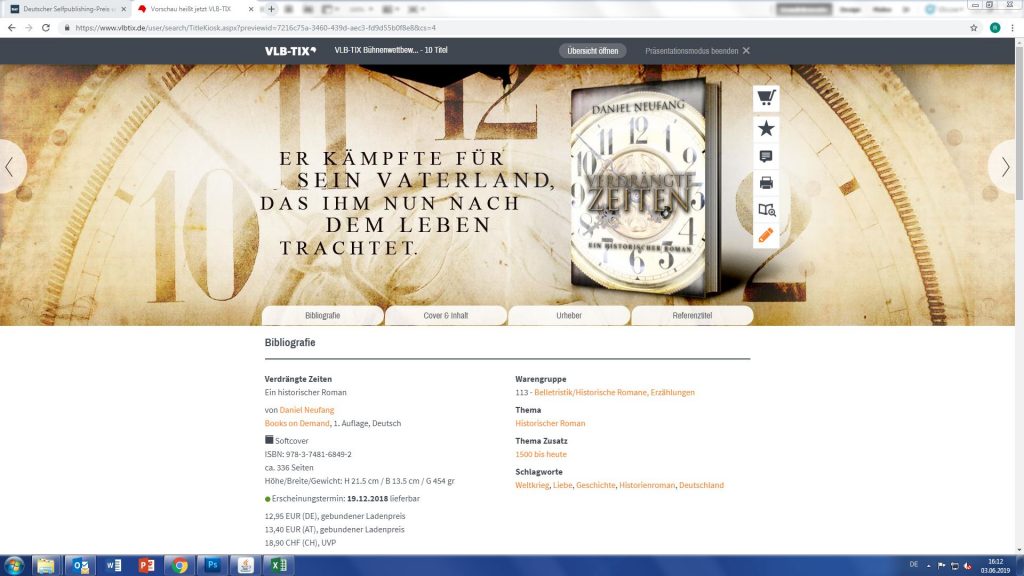The image size is (1024, 576).
Task: Click Übersicht öffnen button
Action: 592,51
